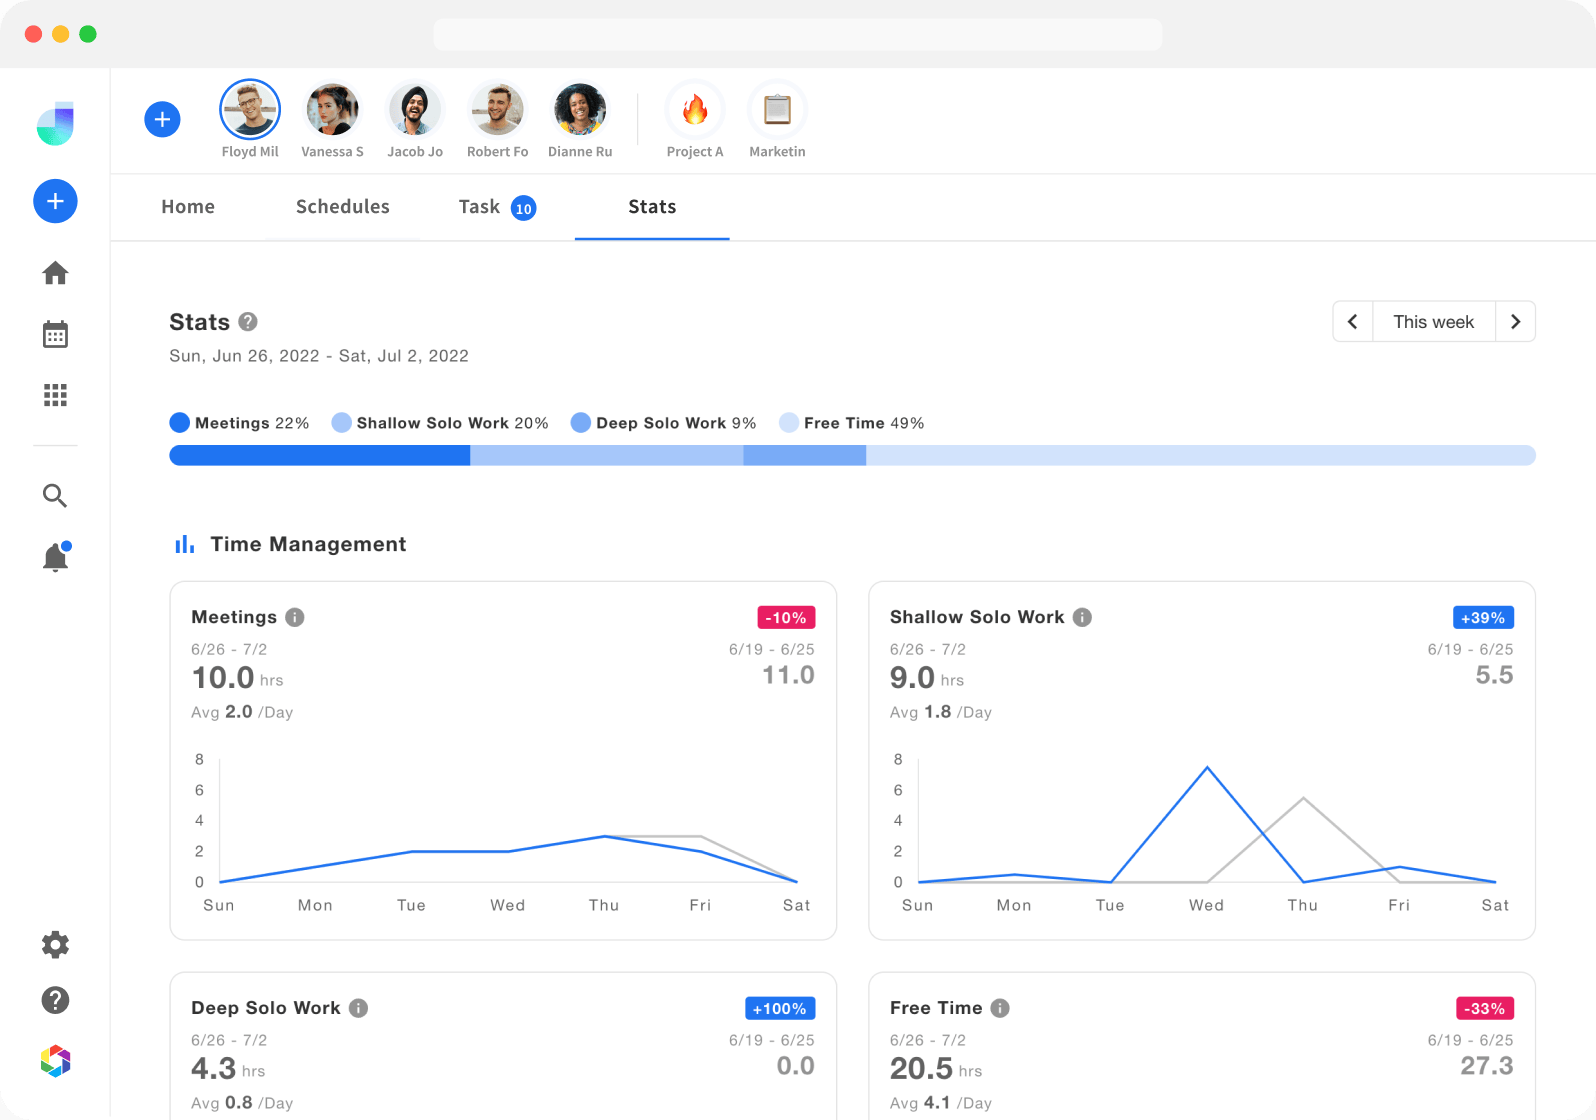
Task: Open notifications bell icon
Action: 55,557
